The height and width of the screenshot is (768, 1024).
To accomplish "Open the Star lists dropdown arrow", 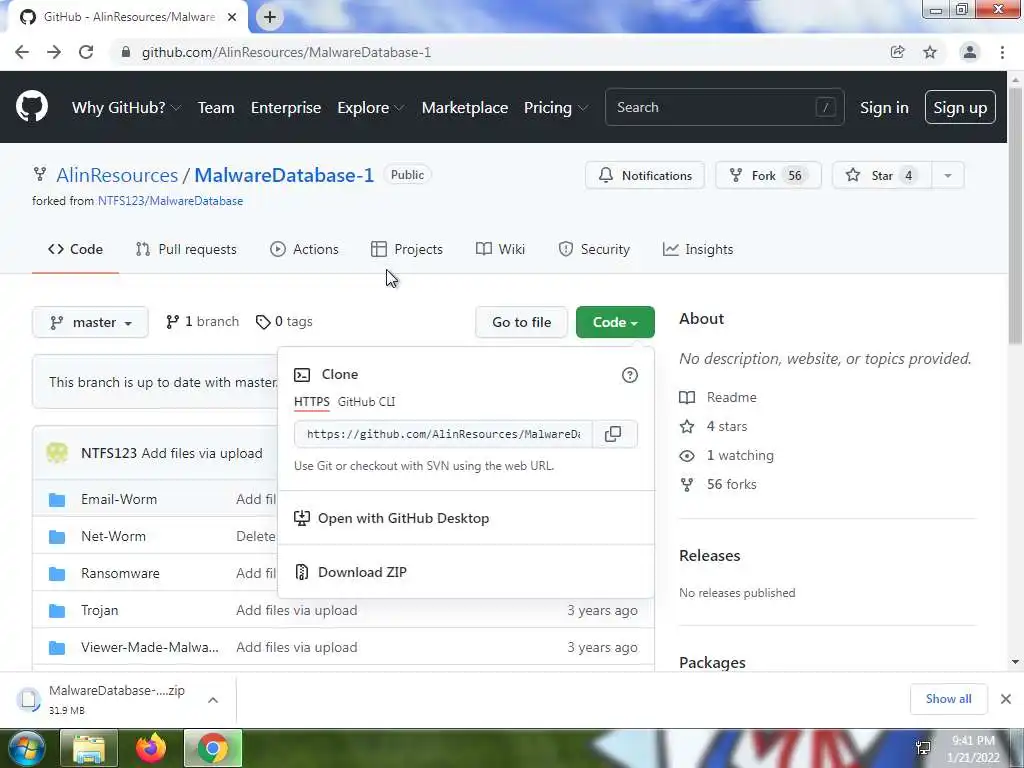I will [948, 176].
